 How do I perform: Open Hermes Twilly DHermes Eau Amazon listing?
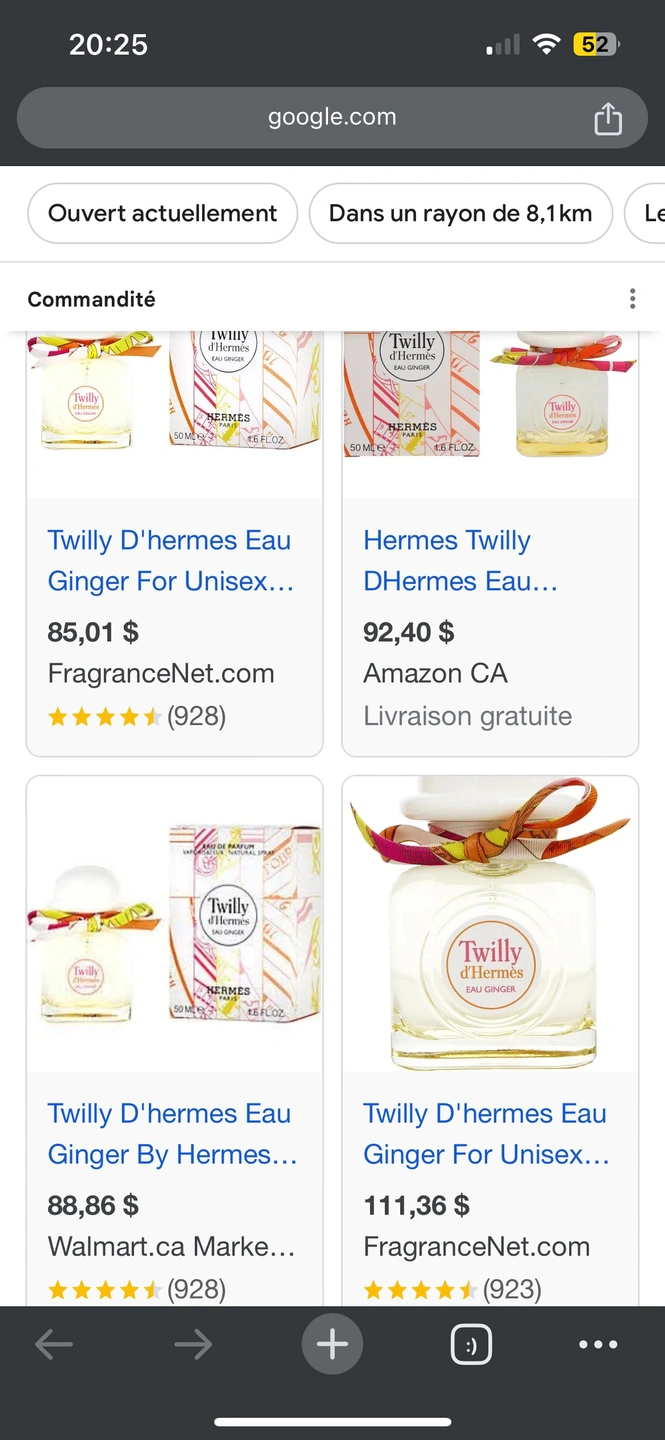pyautogui.click(x=460, y=560)
